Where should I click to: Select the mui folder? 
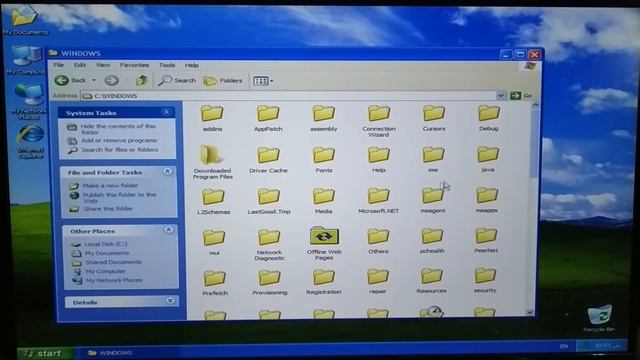point(214,242)
